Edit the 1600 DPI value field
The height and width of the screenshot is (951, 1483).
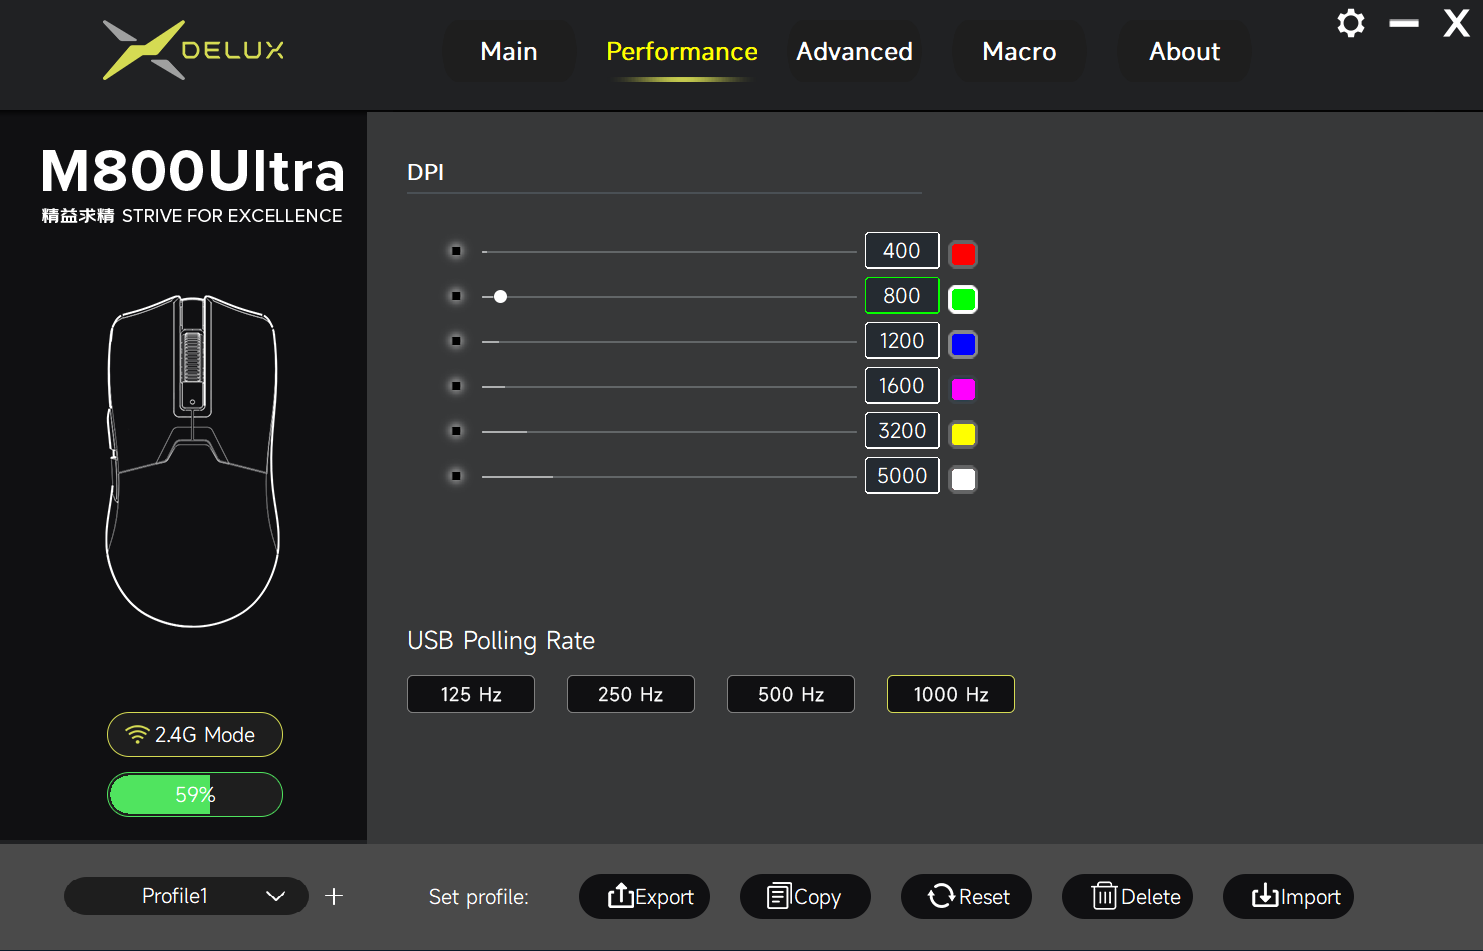pyautogui.click(x=902, y=386)
